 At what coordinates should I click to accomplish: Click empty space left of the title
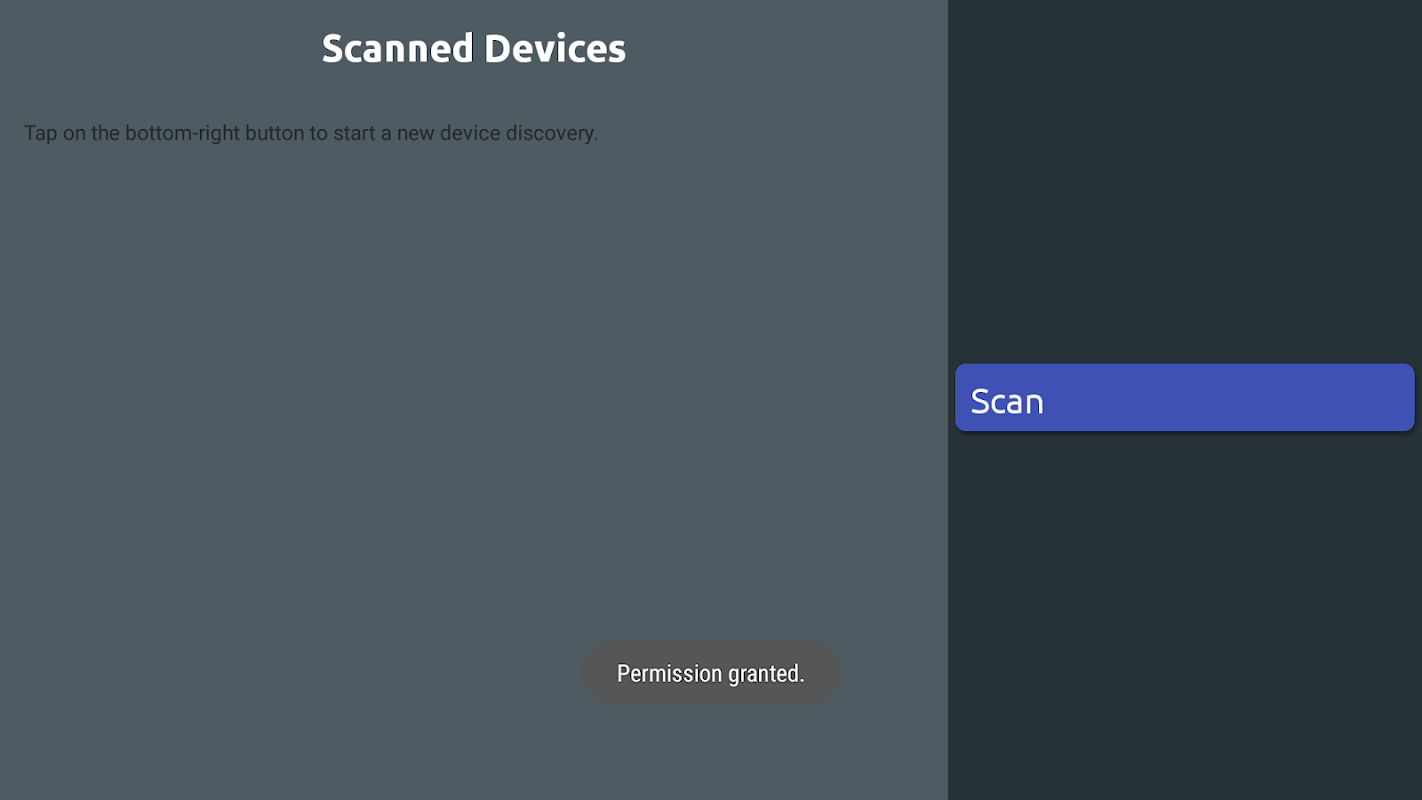coord(160,48)
